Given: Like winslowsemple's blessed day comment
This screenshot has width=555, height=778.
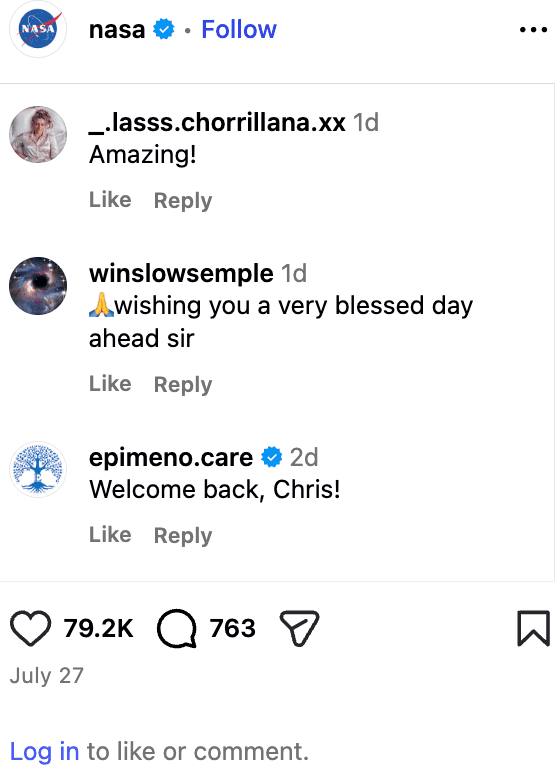Looking at the screenshot, I should (110, 384).
